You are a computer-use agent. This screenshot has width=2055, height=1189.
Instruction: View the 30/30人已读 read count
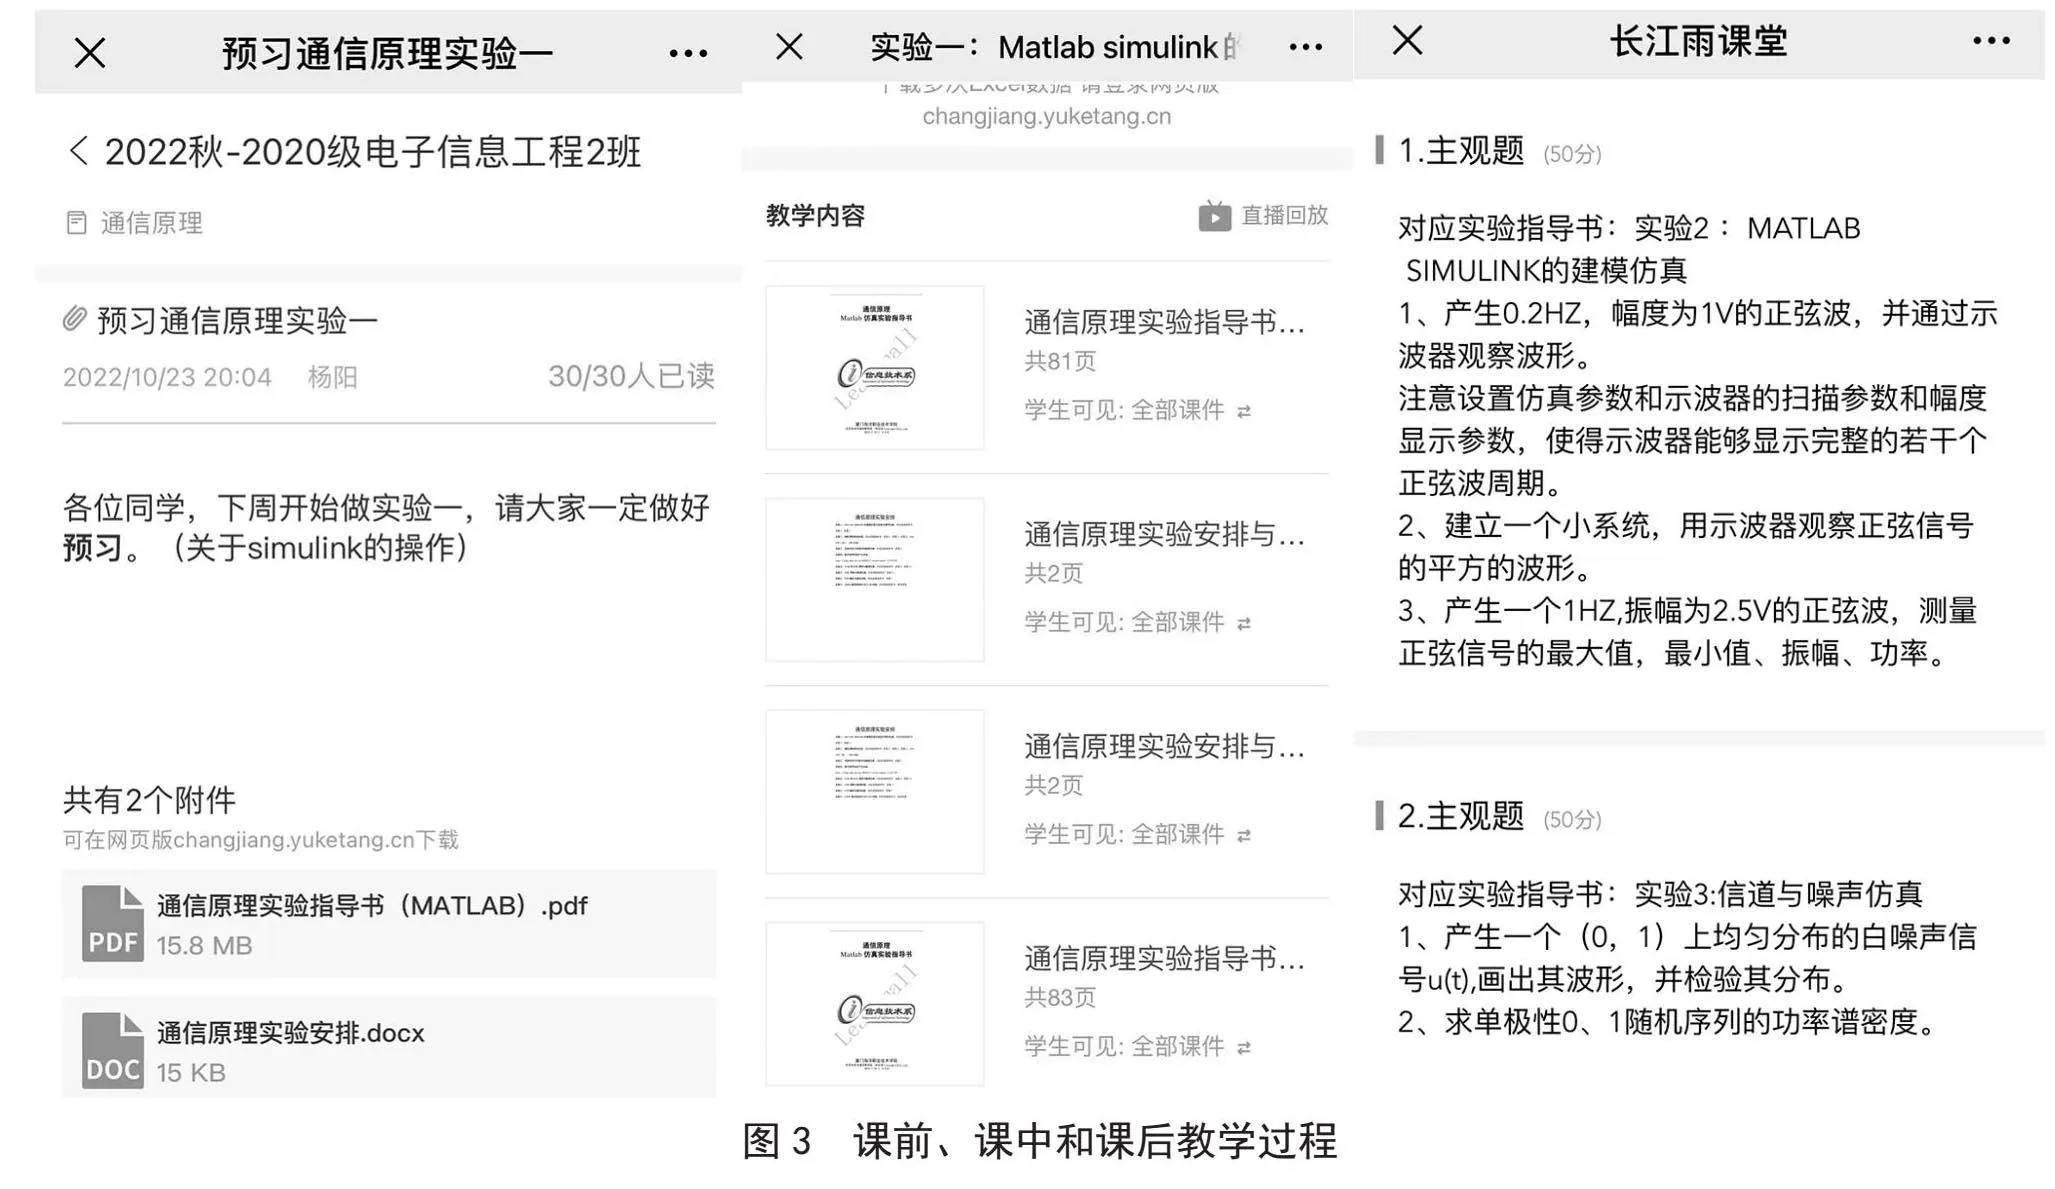(x=631, y=376)
